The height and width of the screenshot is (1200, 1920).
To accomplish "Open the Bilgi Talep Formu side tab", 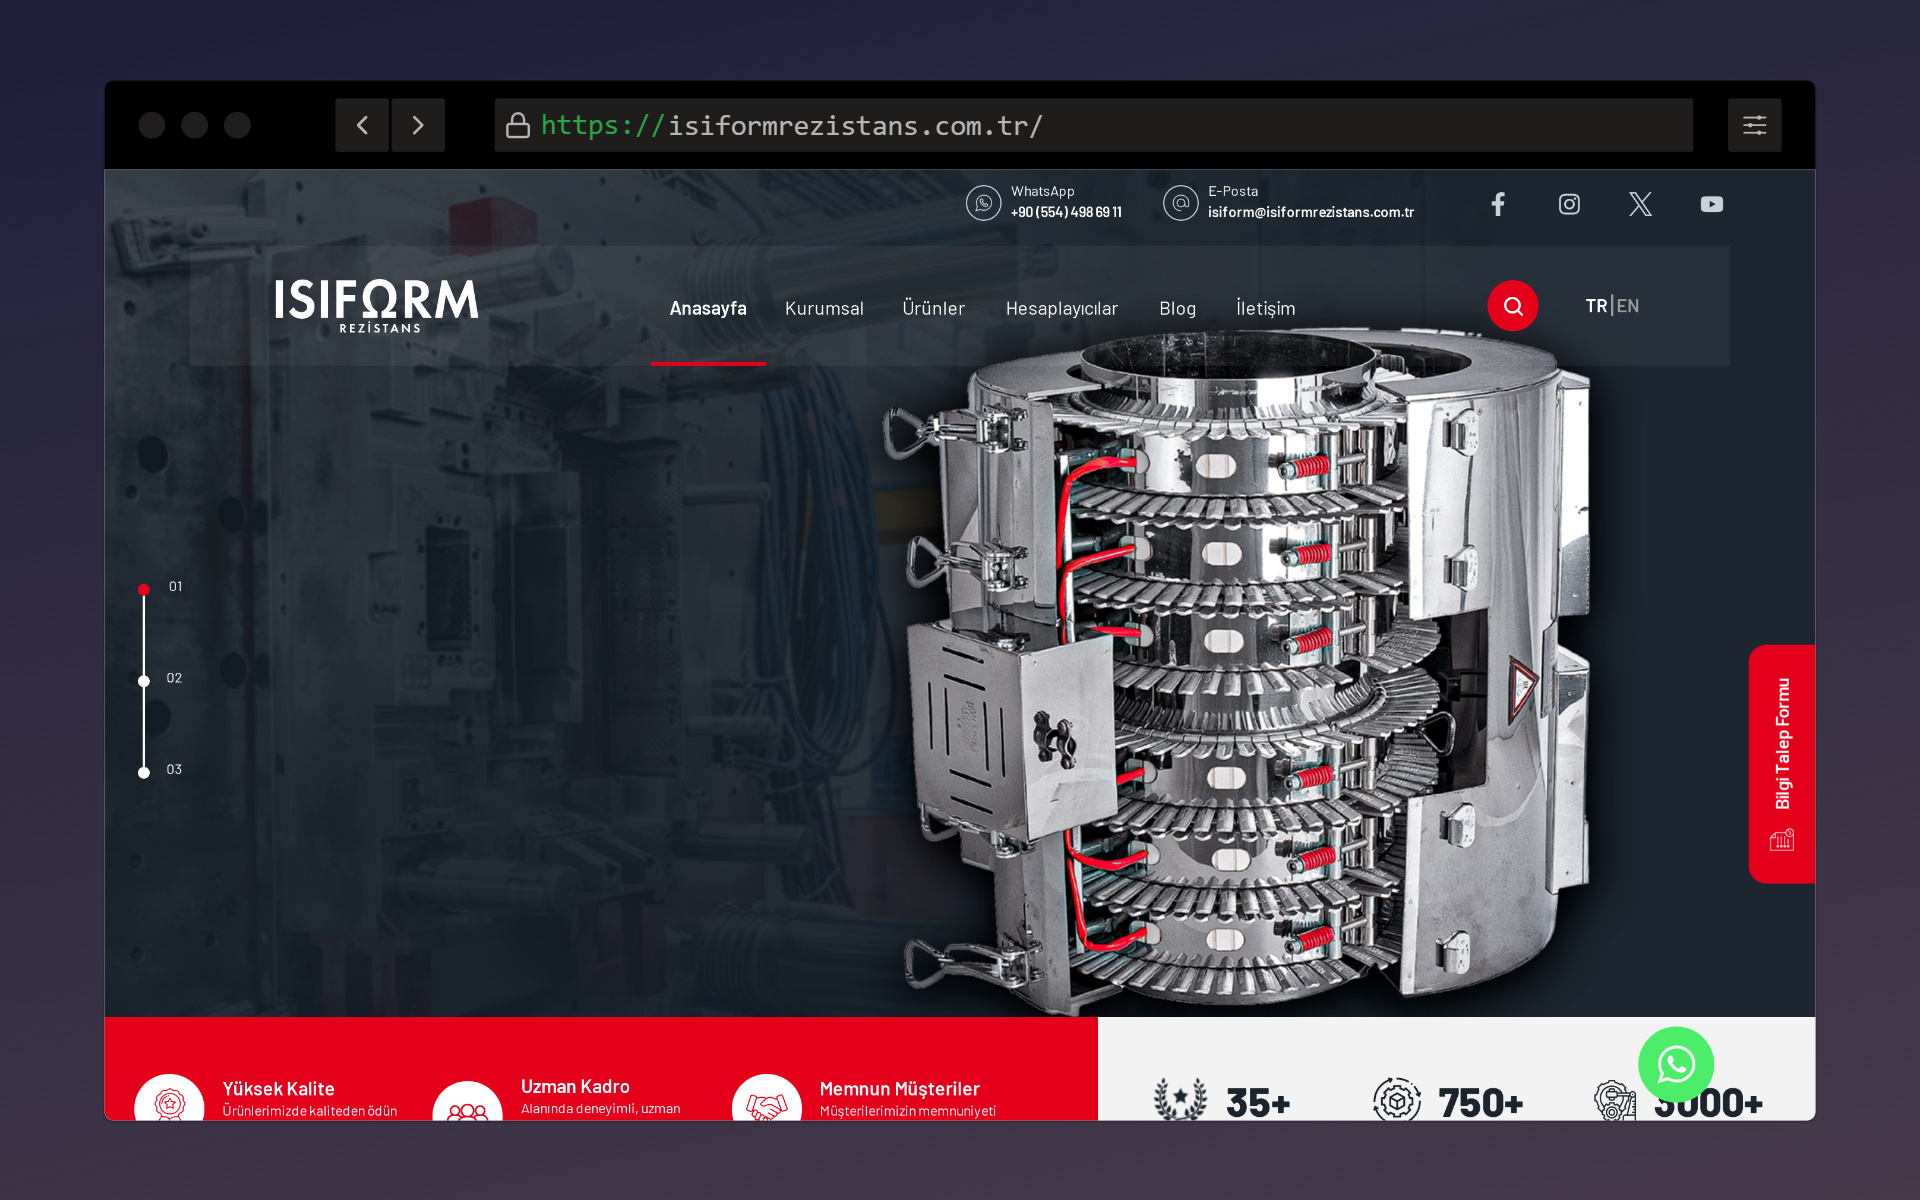I will pyautogui.click(x=1781, y=763).
